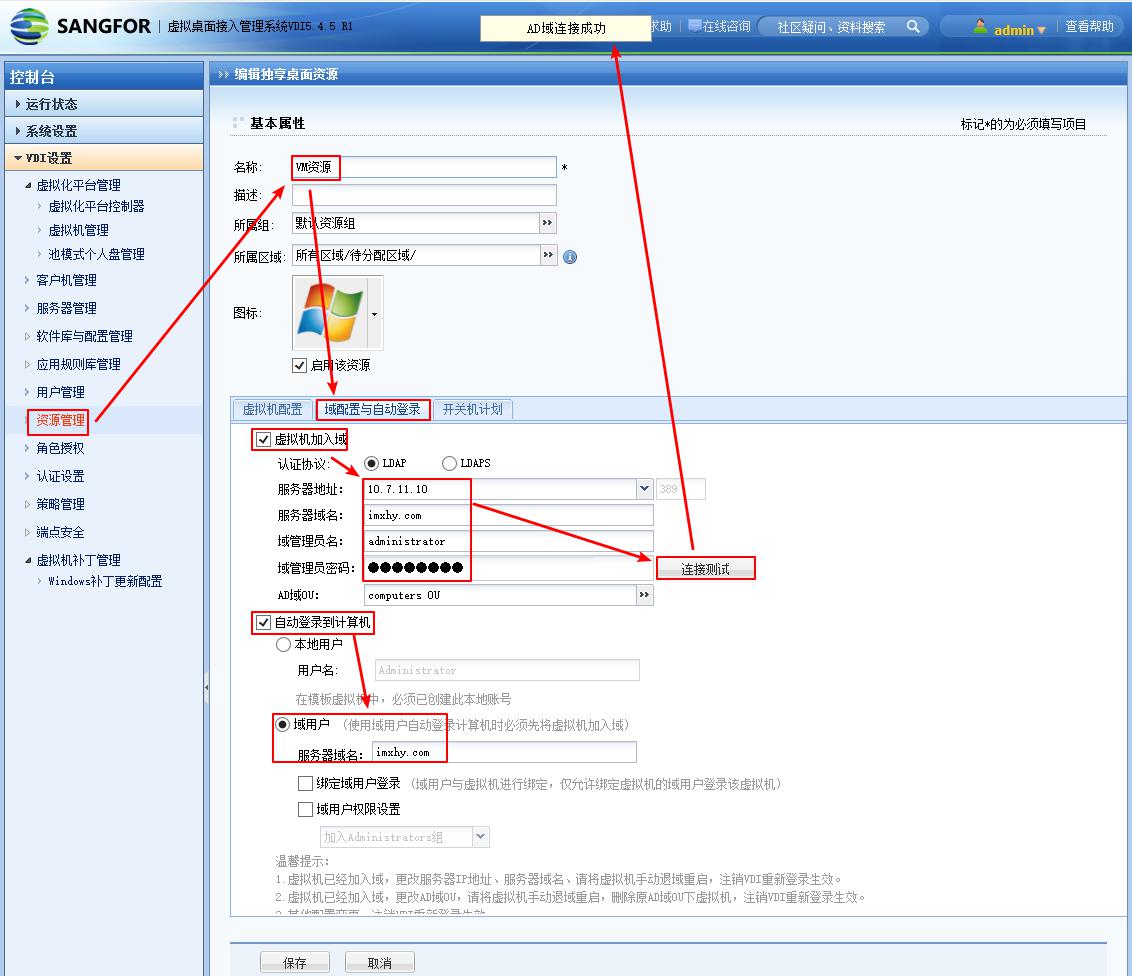Switch to the 开关机计划 tab
This screenshot has width=1132, height=976.
pos(473,409)
